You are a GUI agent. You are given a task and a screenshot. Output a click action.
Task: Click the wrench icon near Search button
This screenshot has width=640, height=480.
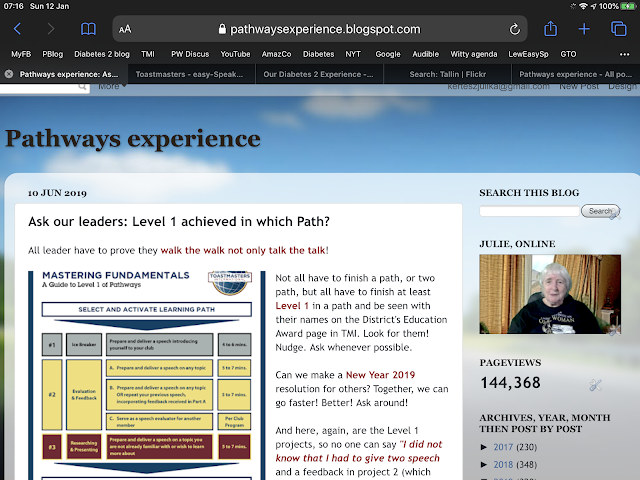coord(614,215)
